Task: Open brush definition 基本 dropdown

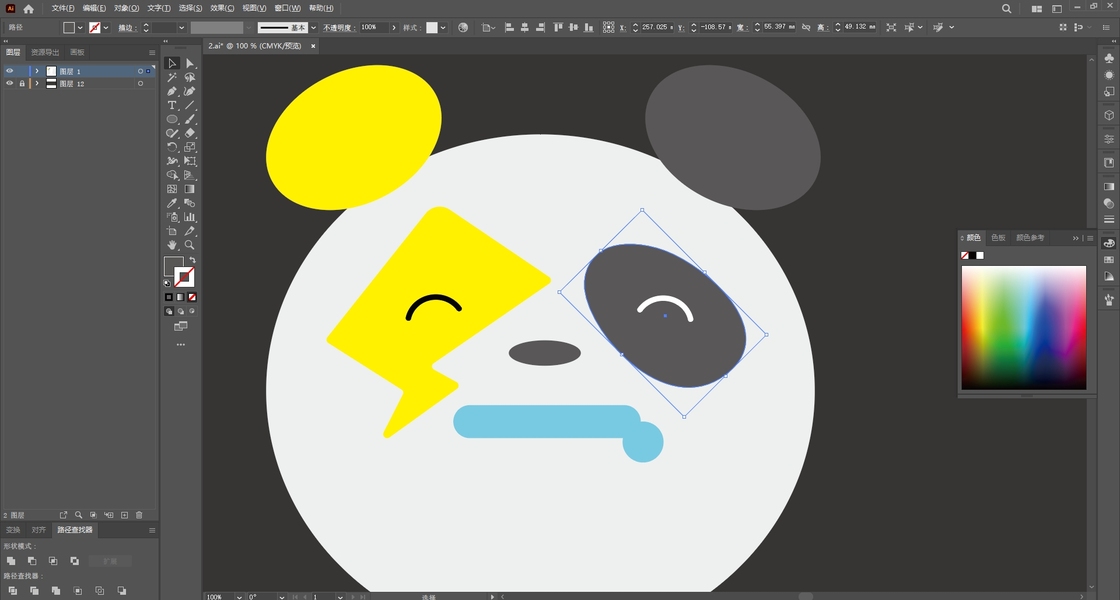Action: point(313,28)
